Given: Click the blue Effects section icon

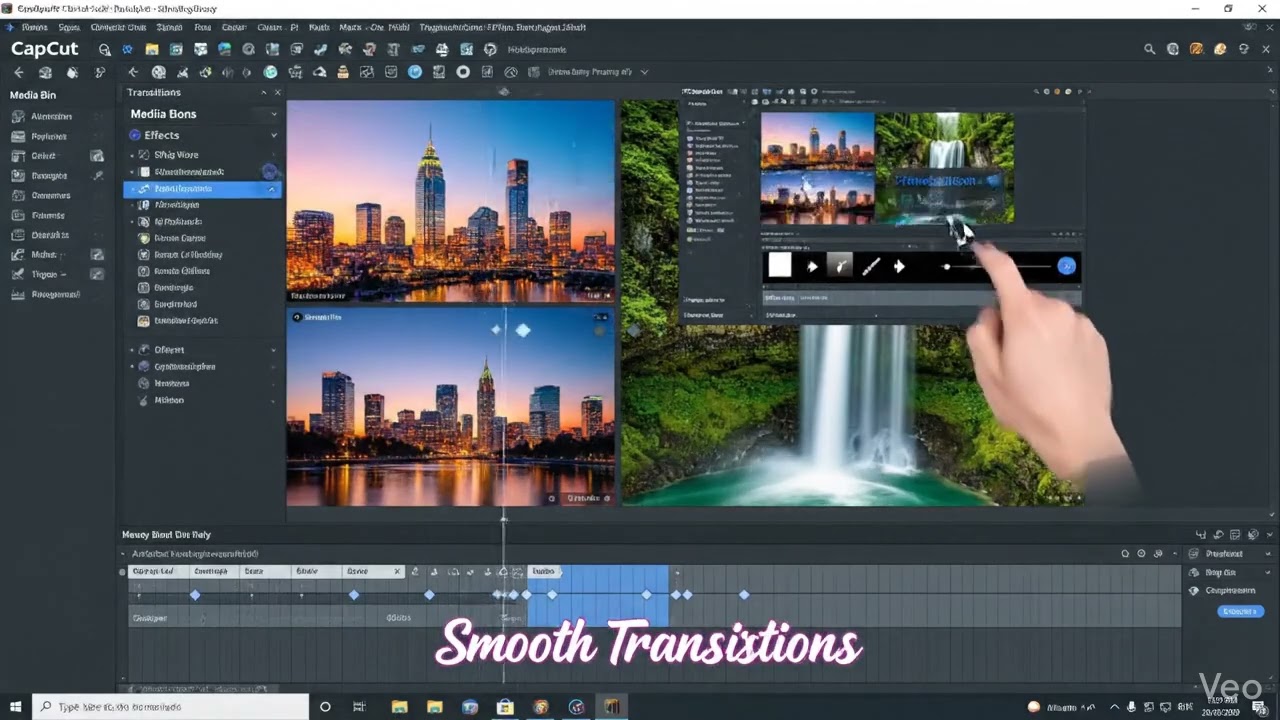Looking at the screenshot, I should point(135,135).
